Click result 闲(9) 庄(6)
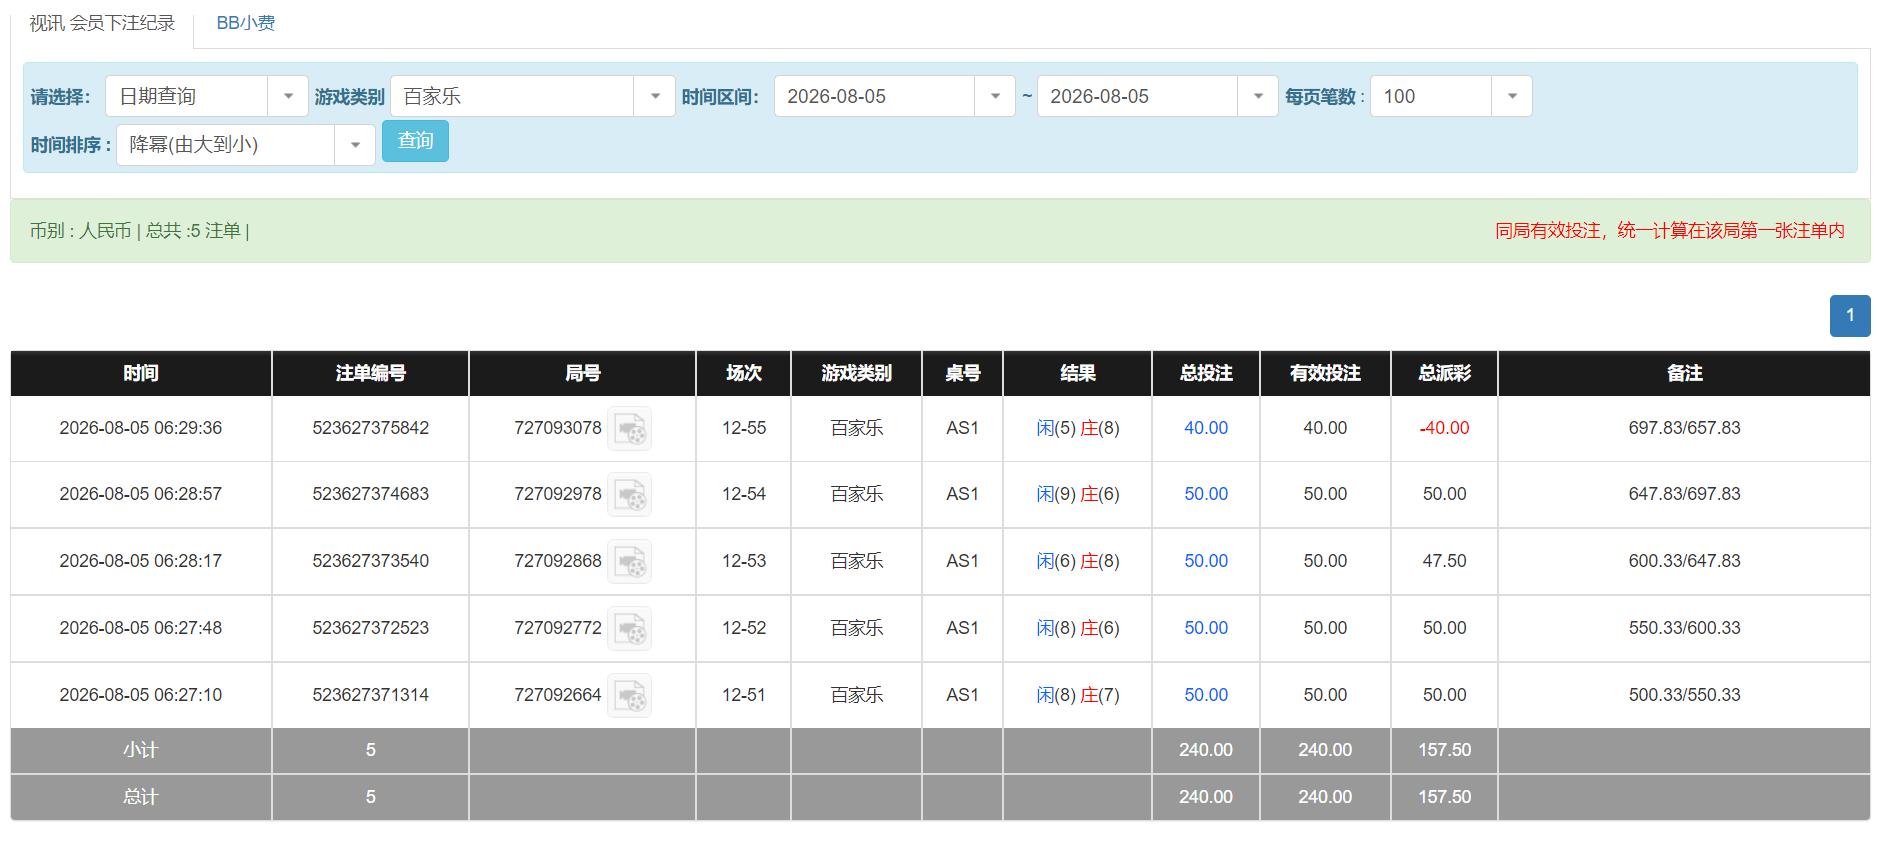 click(1078, 494)
